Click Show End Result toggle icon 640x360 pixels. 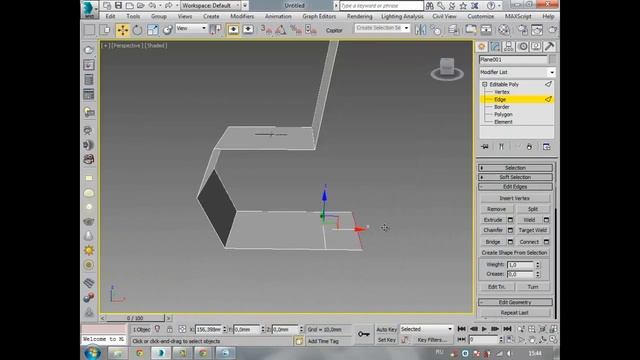coord(501,147)
